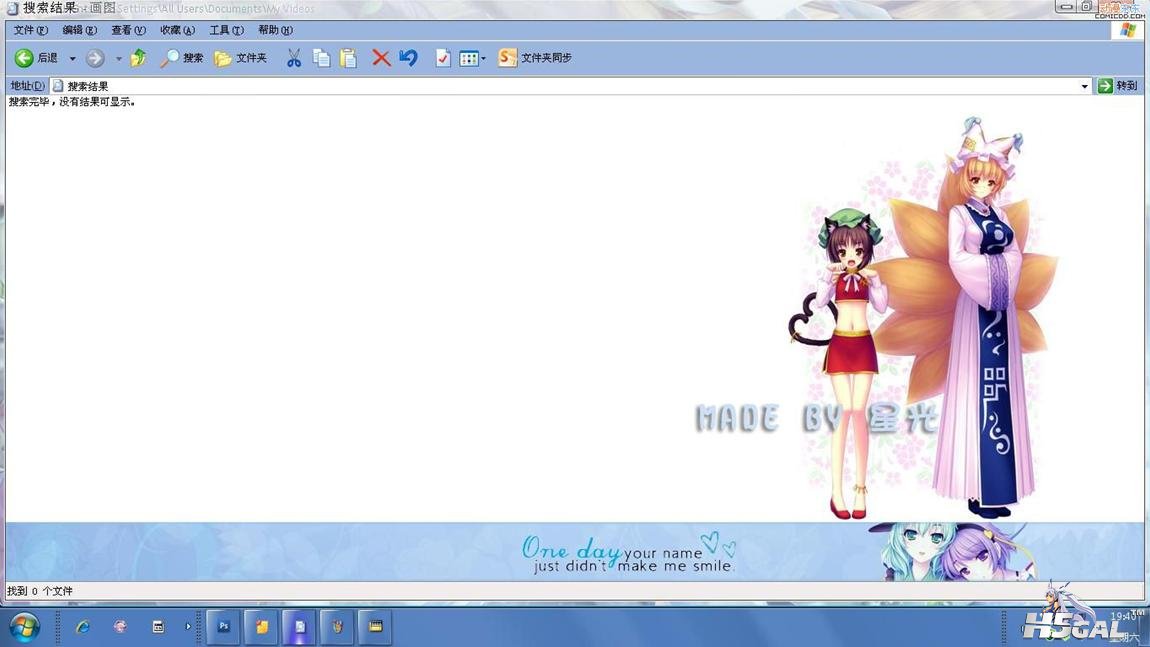
Task: Go up one folder level
Action: click(138, 58)
